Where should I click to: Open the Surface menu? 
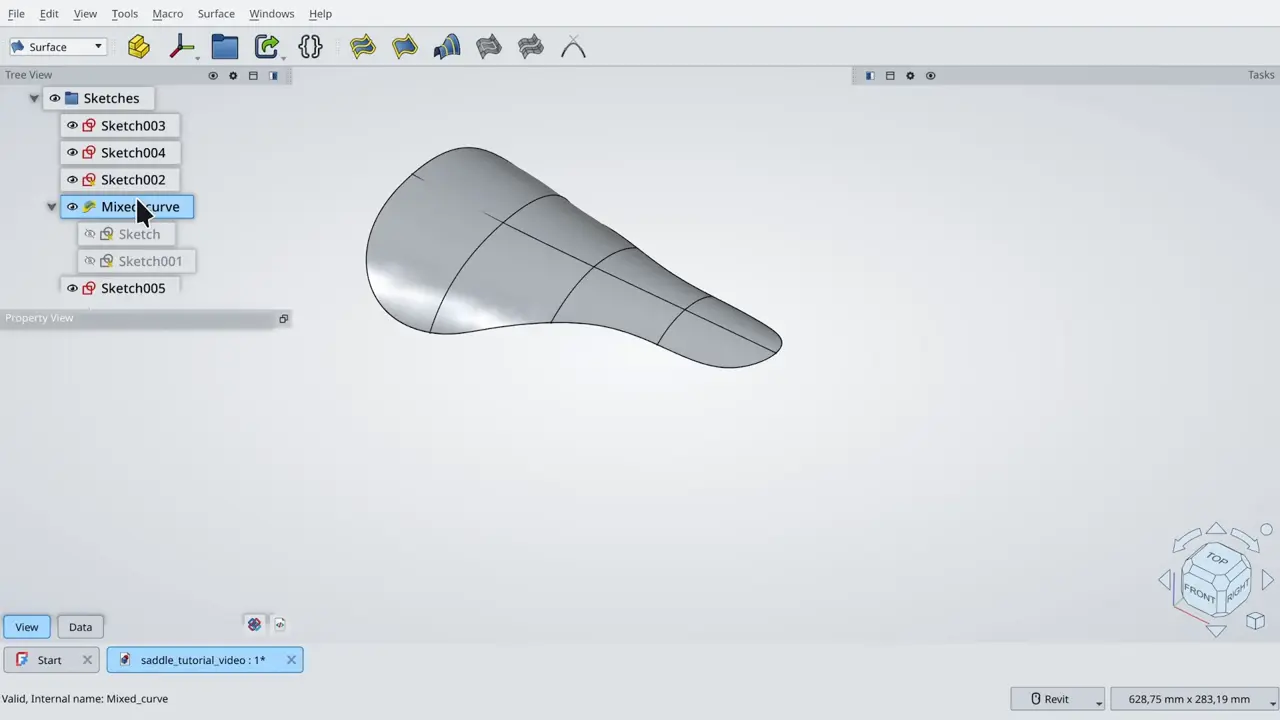216,14
